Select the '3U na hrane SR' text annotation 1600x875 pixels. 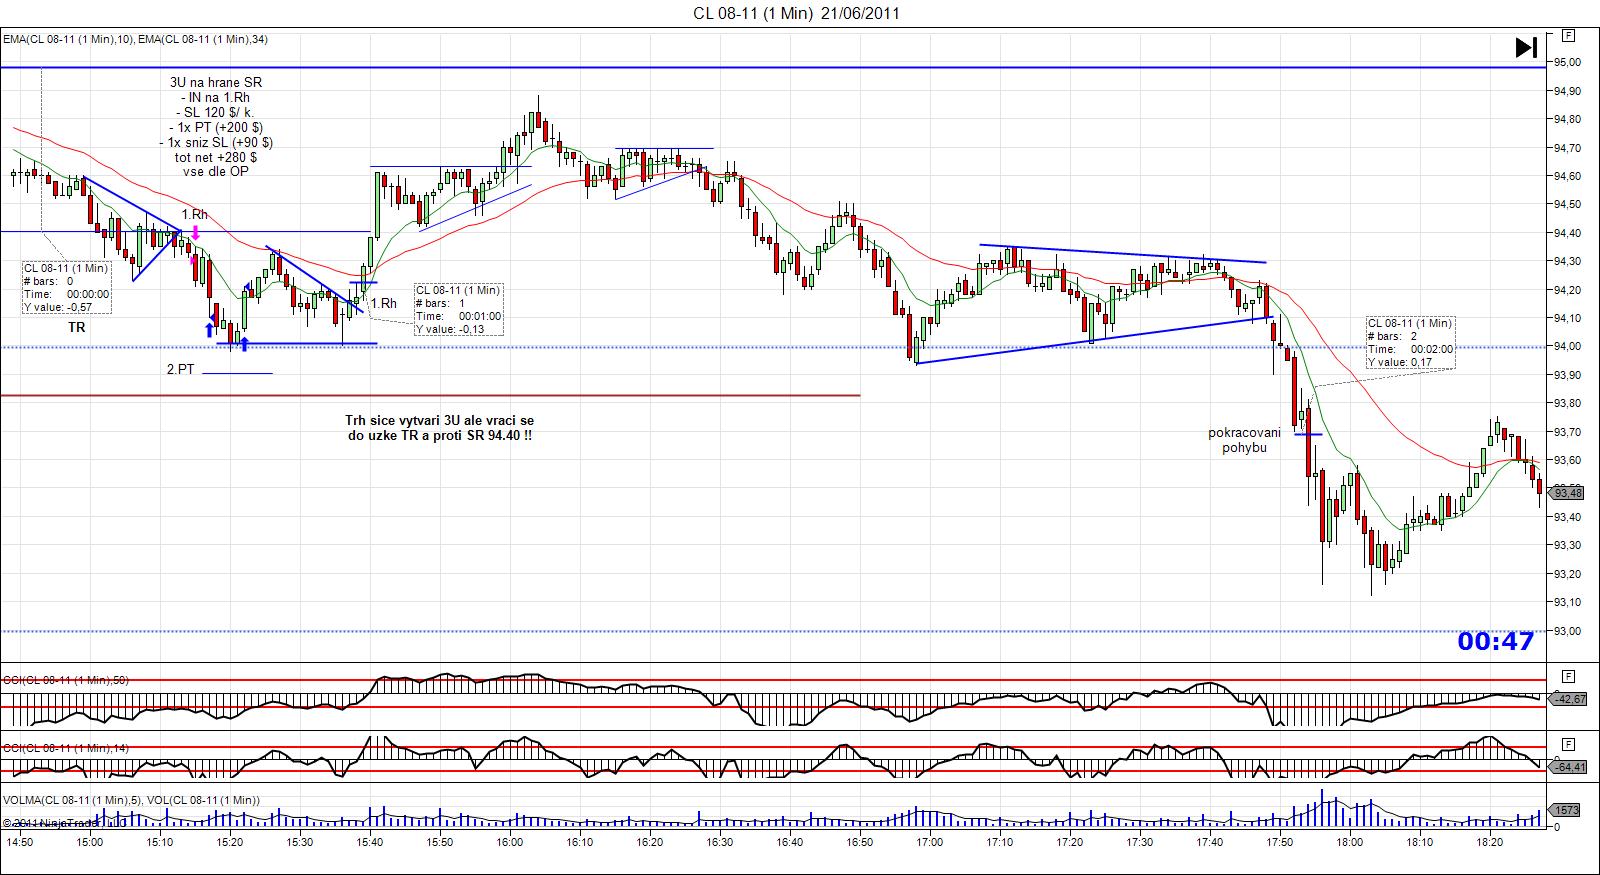[x=216, y=82]
